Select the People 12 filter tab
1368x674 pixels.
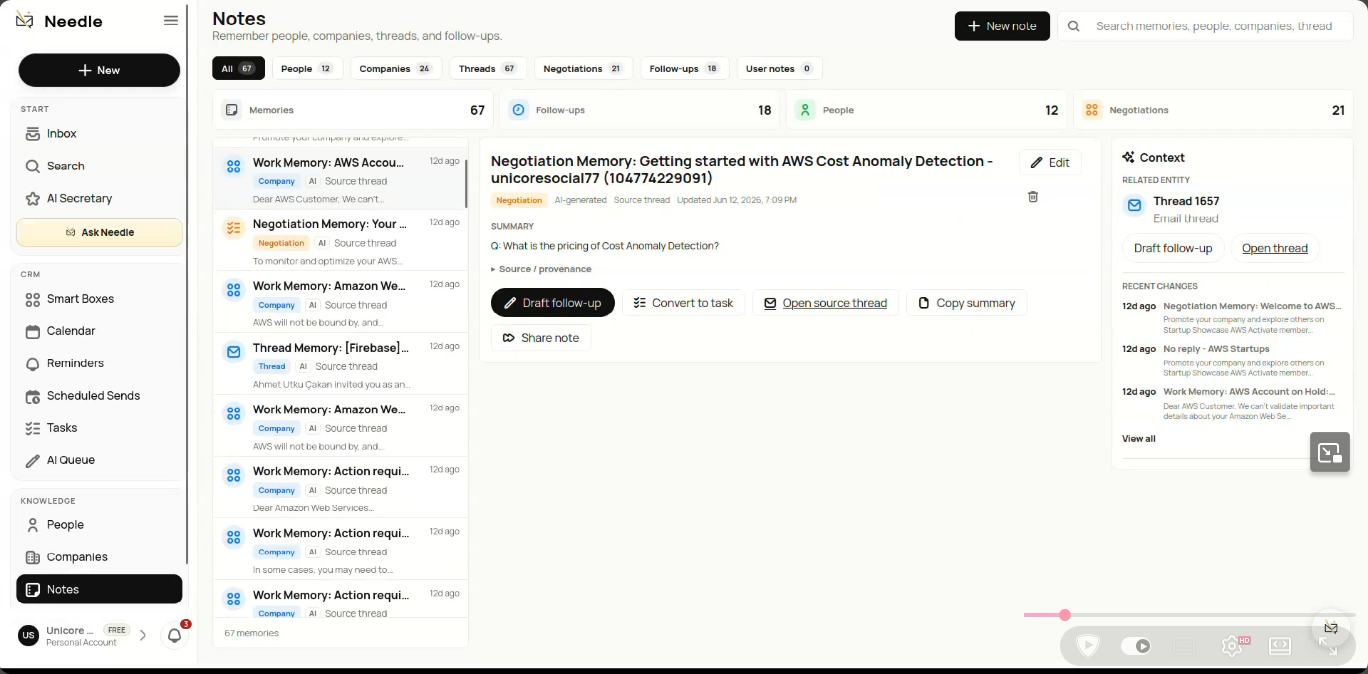click(307, 69)
